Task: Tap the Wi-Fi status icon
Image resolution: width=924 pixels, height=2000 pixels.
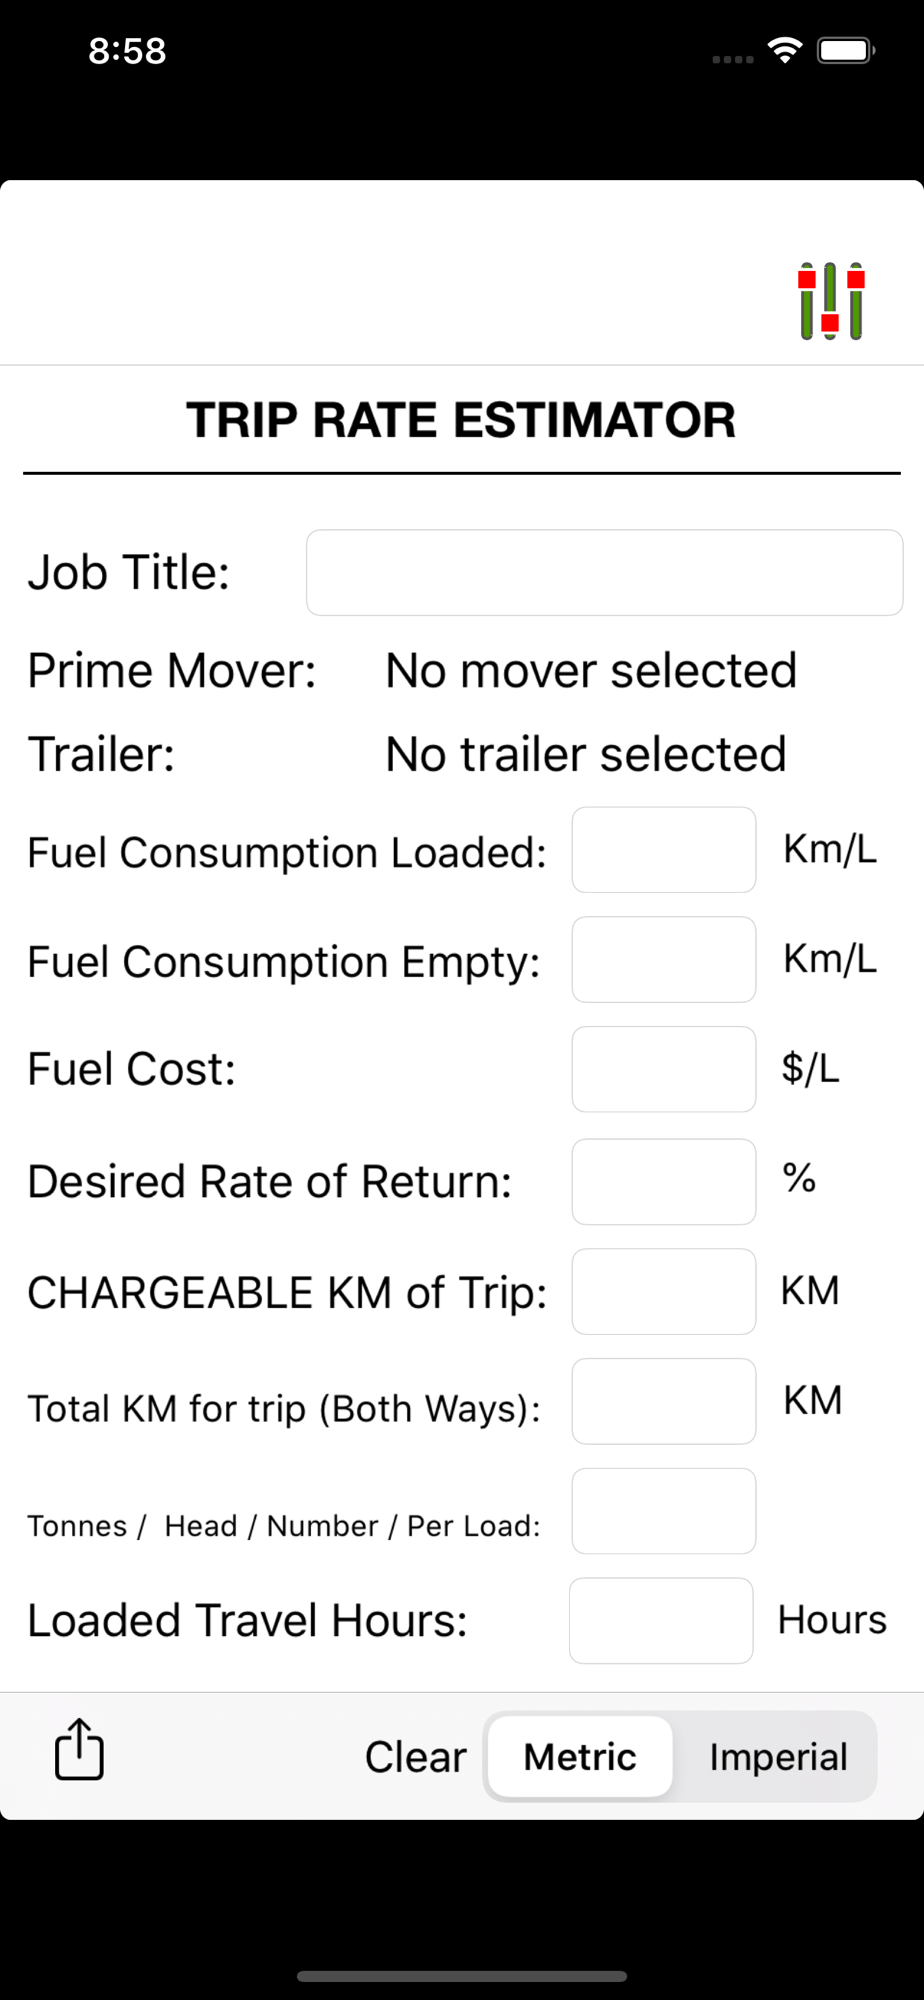Action: click(785, 50)
